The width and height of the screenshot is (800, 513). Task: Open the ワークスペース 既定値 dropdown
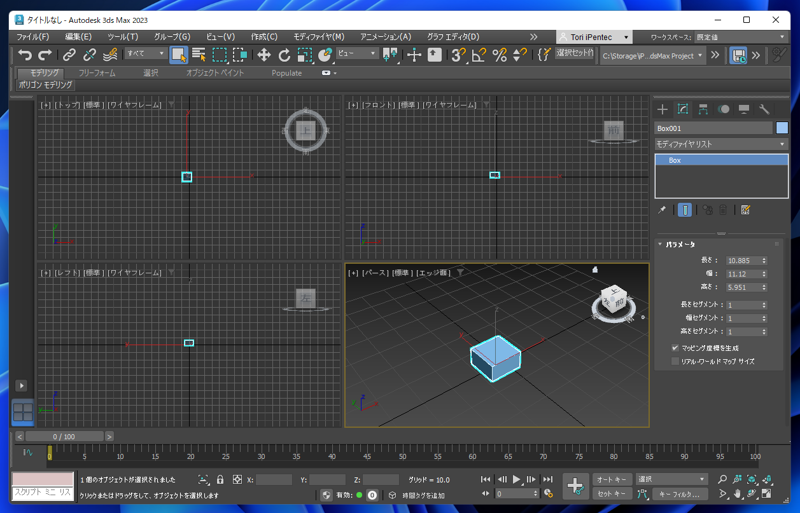pyautogui.click(x=740, y=37)
